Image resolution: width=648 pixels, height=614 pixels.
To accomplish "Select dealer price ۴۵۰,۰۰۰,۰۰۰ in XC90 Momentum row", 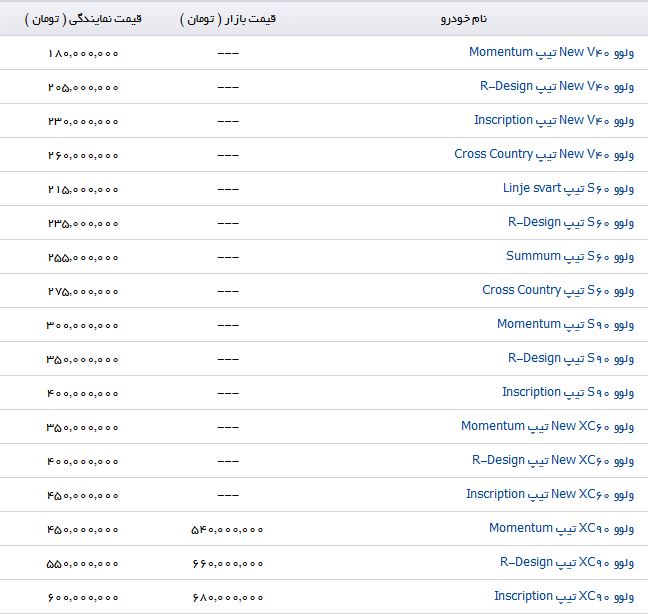I will [x=83, y=530].
